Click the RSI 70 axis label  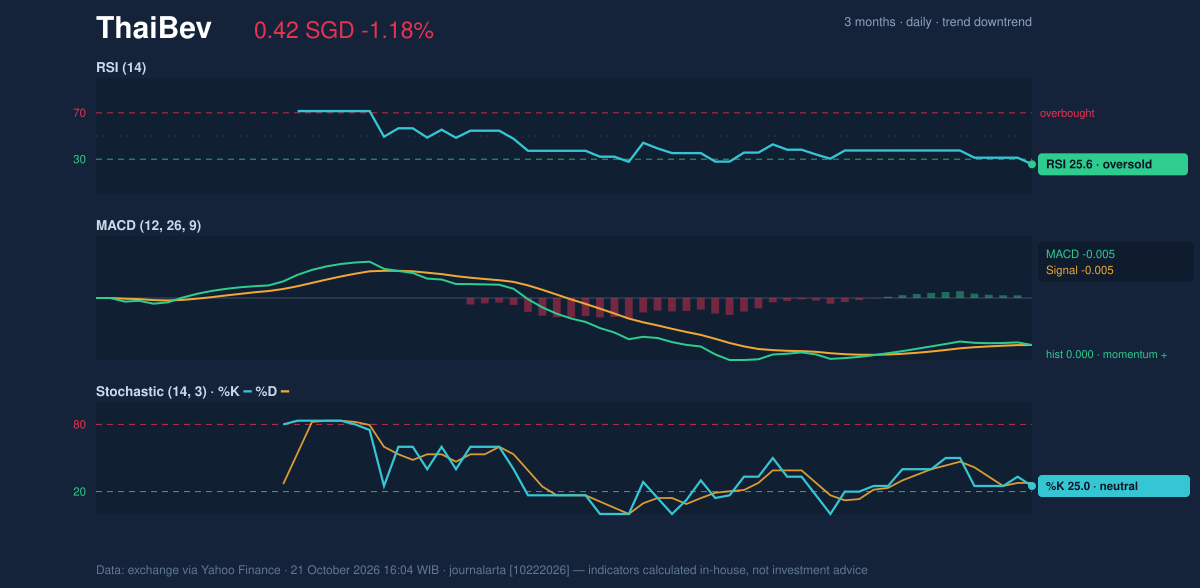point(79,113)
